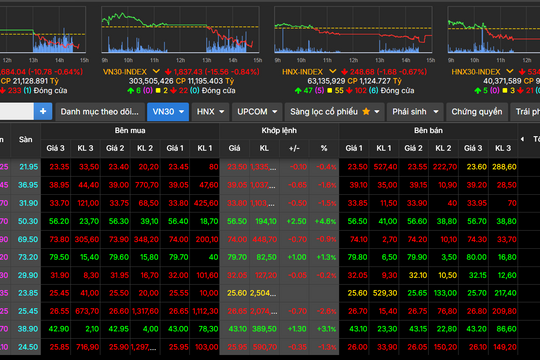Image resolution: width=540 pixels, height=360 pixels.
Task: Click the ask volume 529,30 cell
Action: coord(385,293)
